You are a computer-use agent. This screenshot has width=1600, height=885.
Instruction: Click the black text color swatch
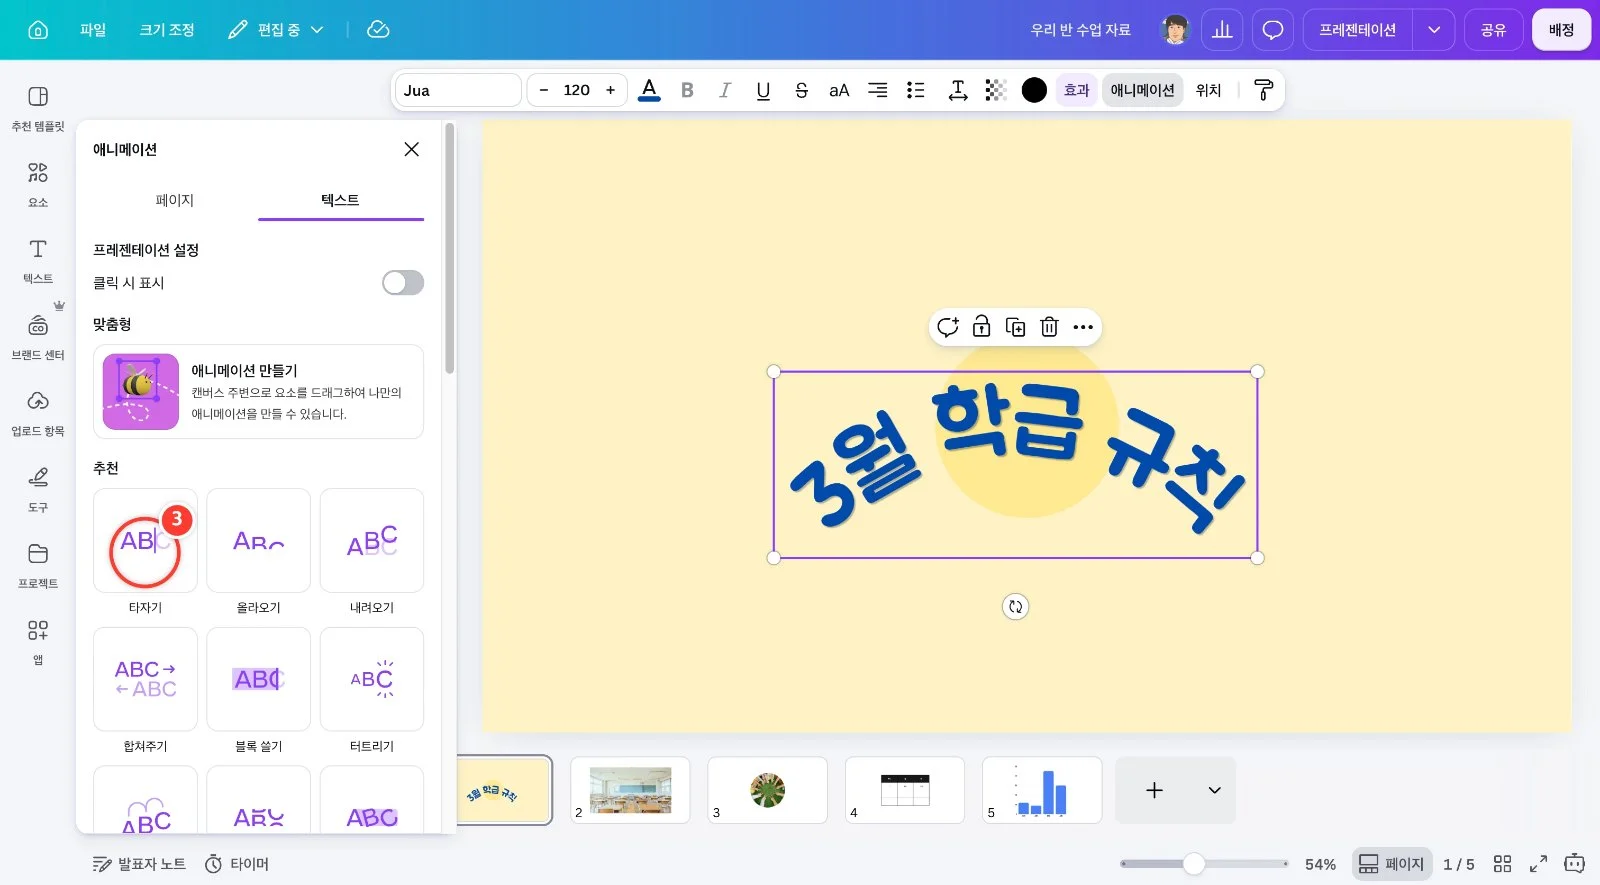(x=1034, y=90)
